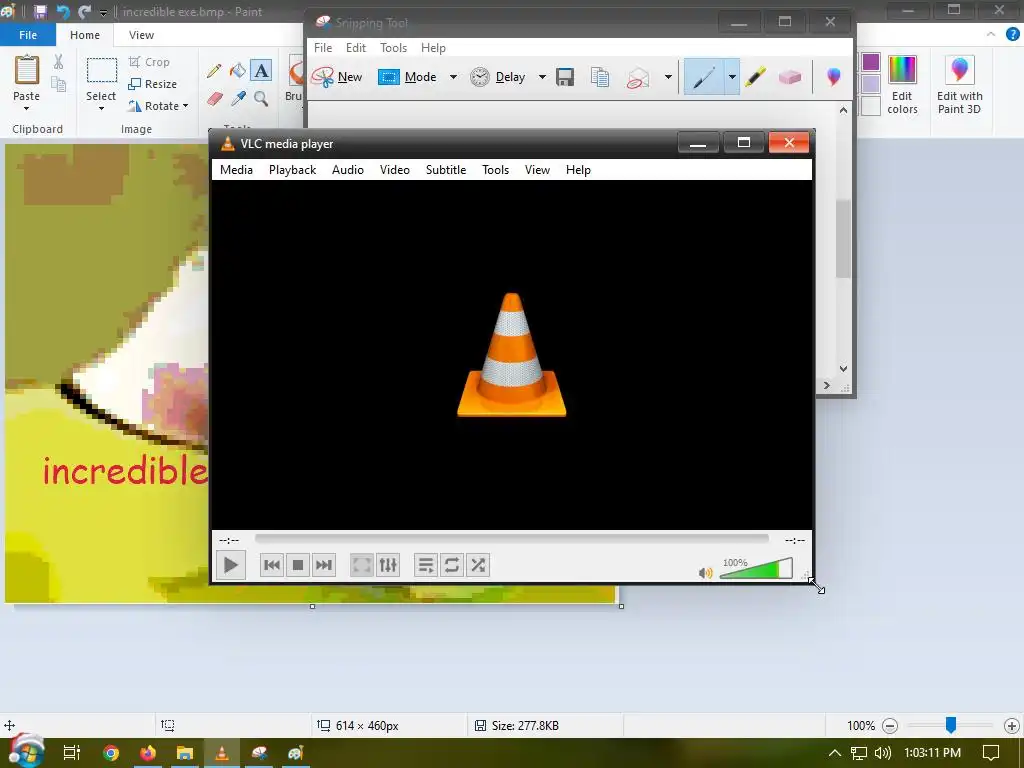Open Paint Help question mark icon
Viewport: 1024px width, 768px height.
click(x=1012, y=35)
